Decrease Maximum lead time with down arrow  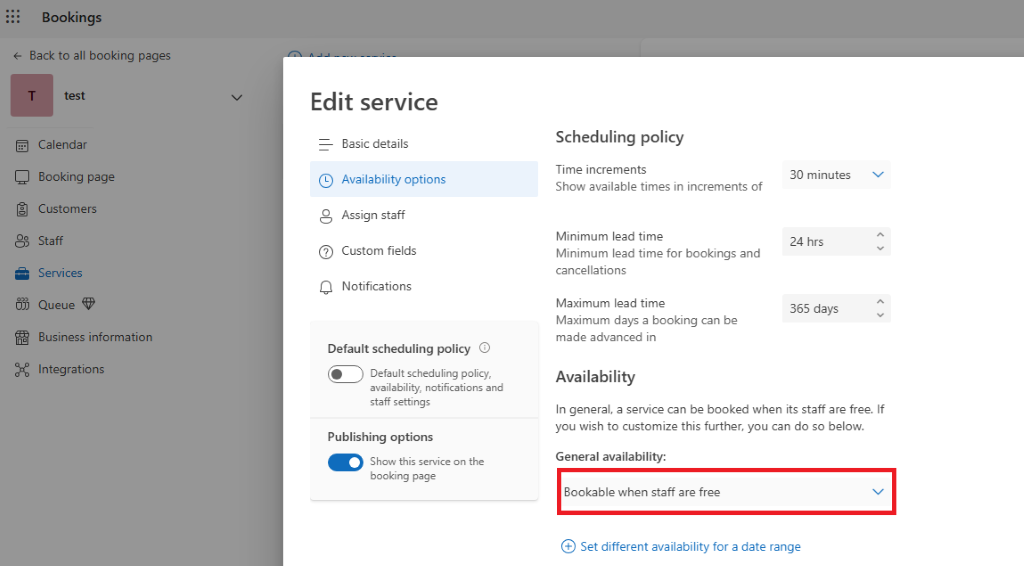click(x=880, y=315)
